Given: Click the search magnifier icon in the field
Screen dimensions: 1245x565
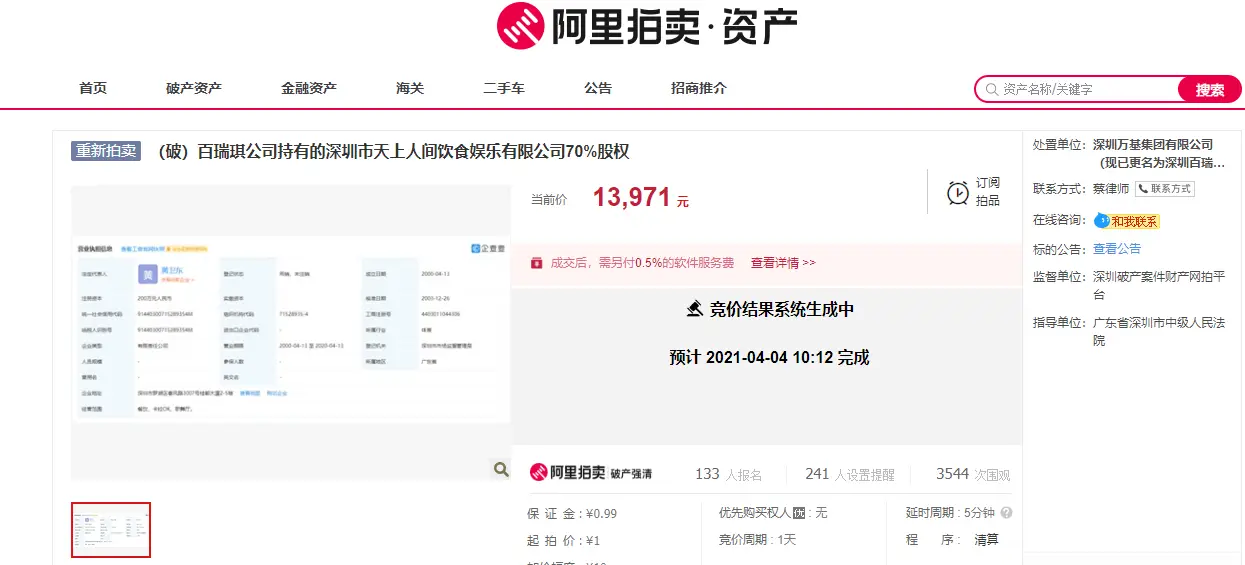Looking at the screenshot, I should click(x=991, y=89).
